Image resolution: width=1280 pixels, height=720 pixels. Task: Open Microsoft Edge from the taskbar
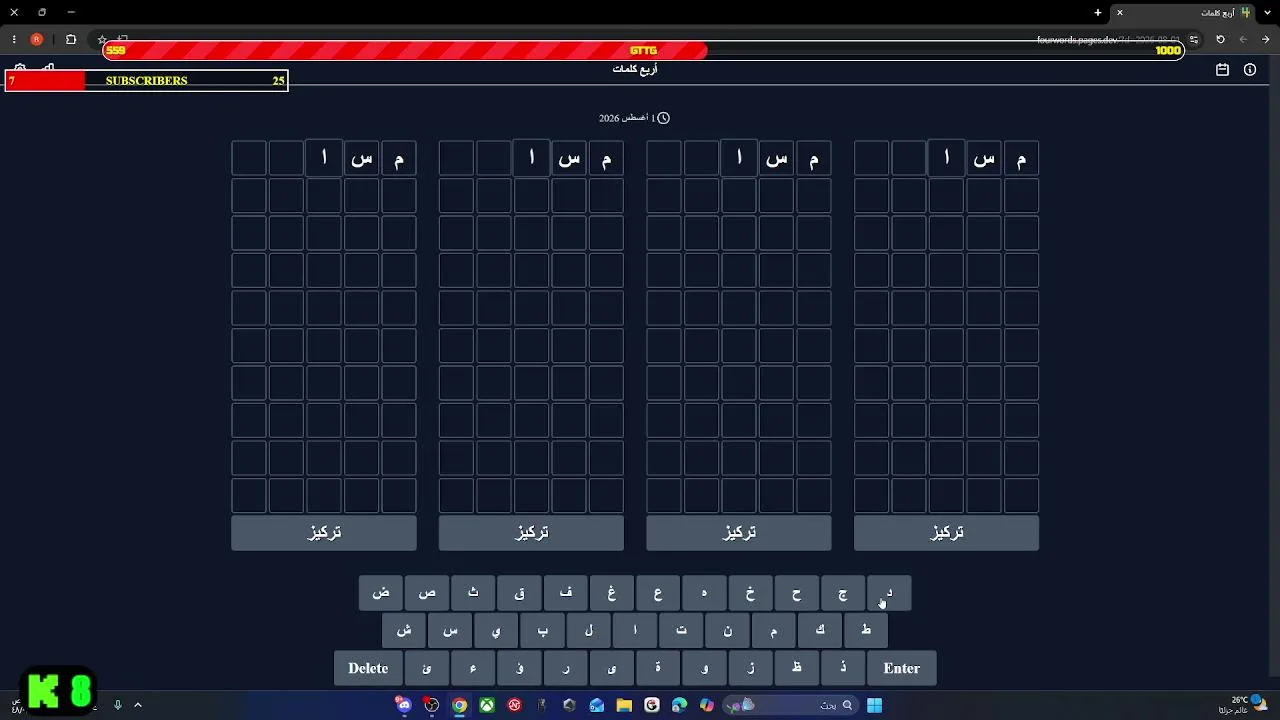pyautogui.click(x=680, y=705)
